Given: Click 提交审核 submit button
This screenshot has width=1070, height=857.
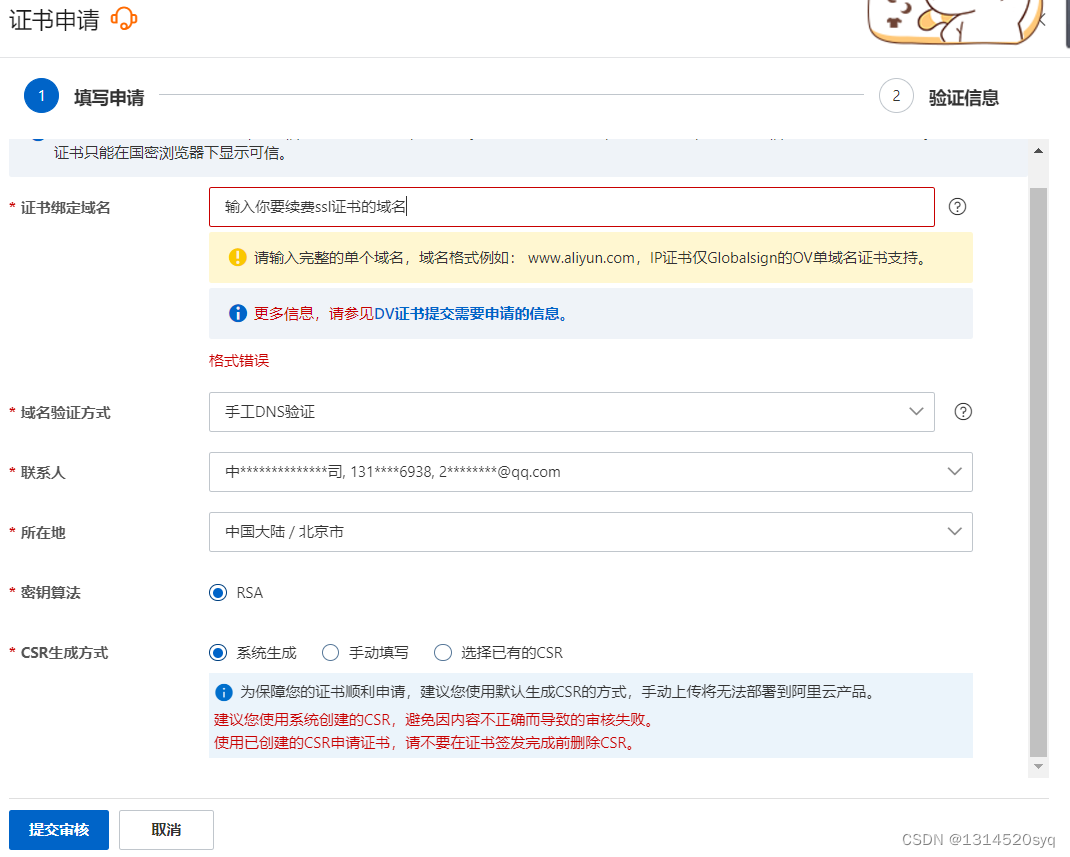Looking at the screenshot, I should pos(59,829).
